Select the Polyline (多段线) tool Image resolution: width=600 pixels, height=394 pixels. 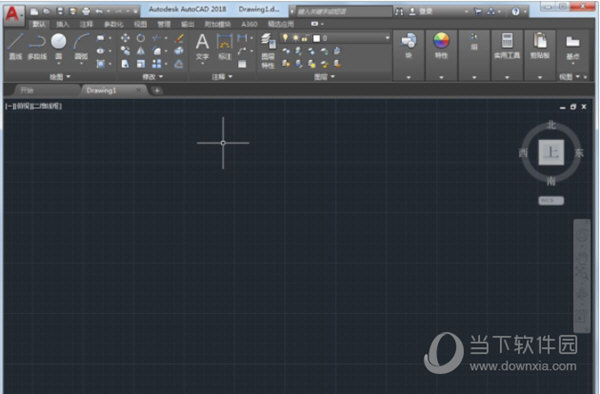pos(37,47)
